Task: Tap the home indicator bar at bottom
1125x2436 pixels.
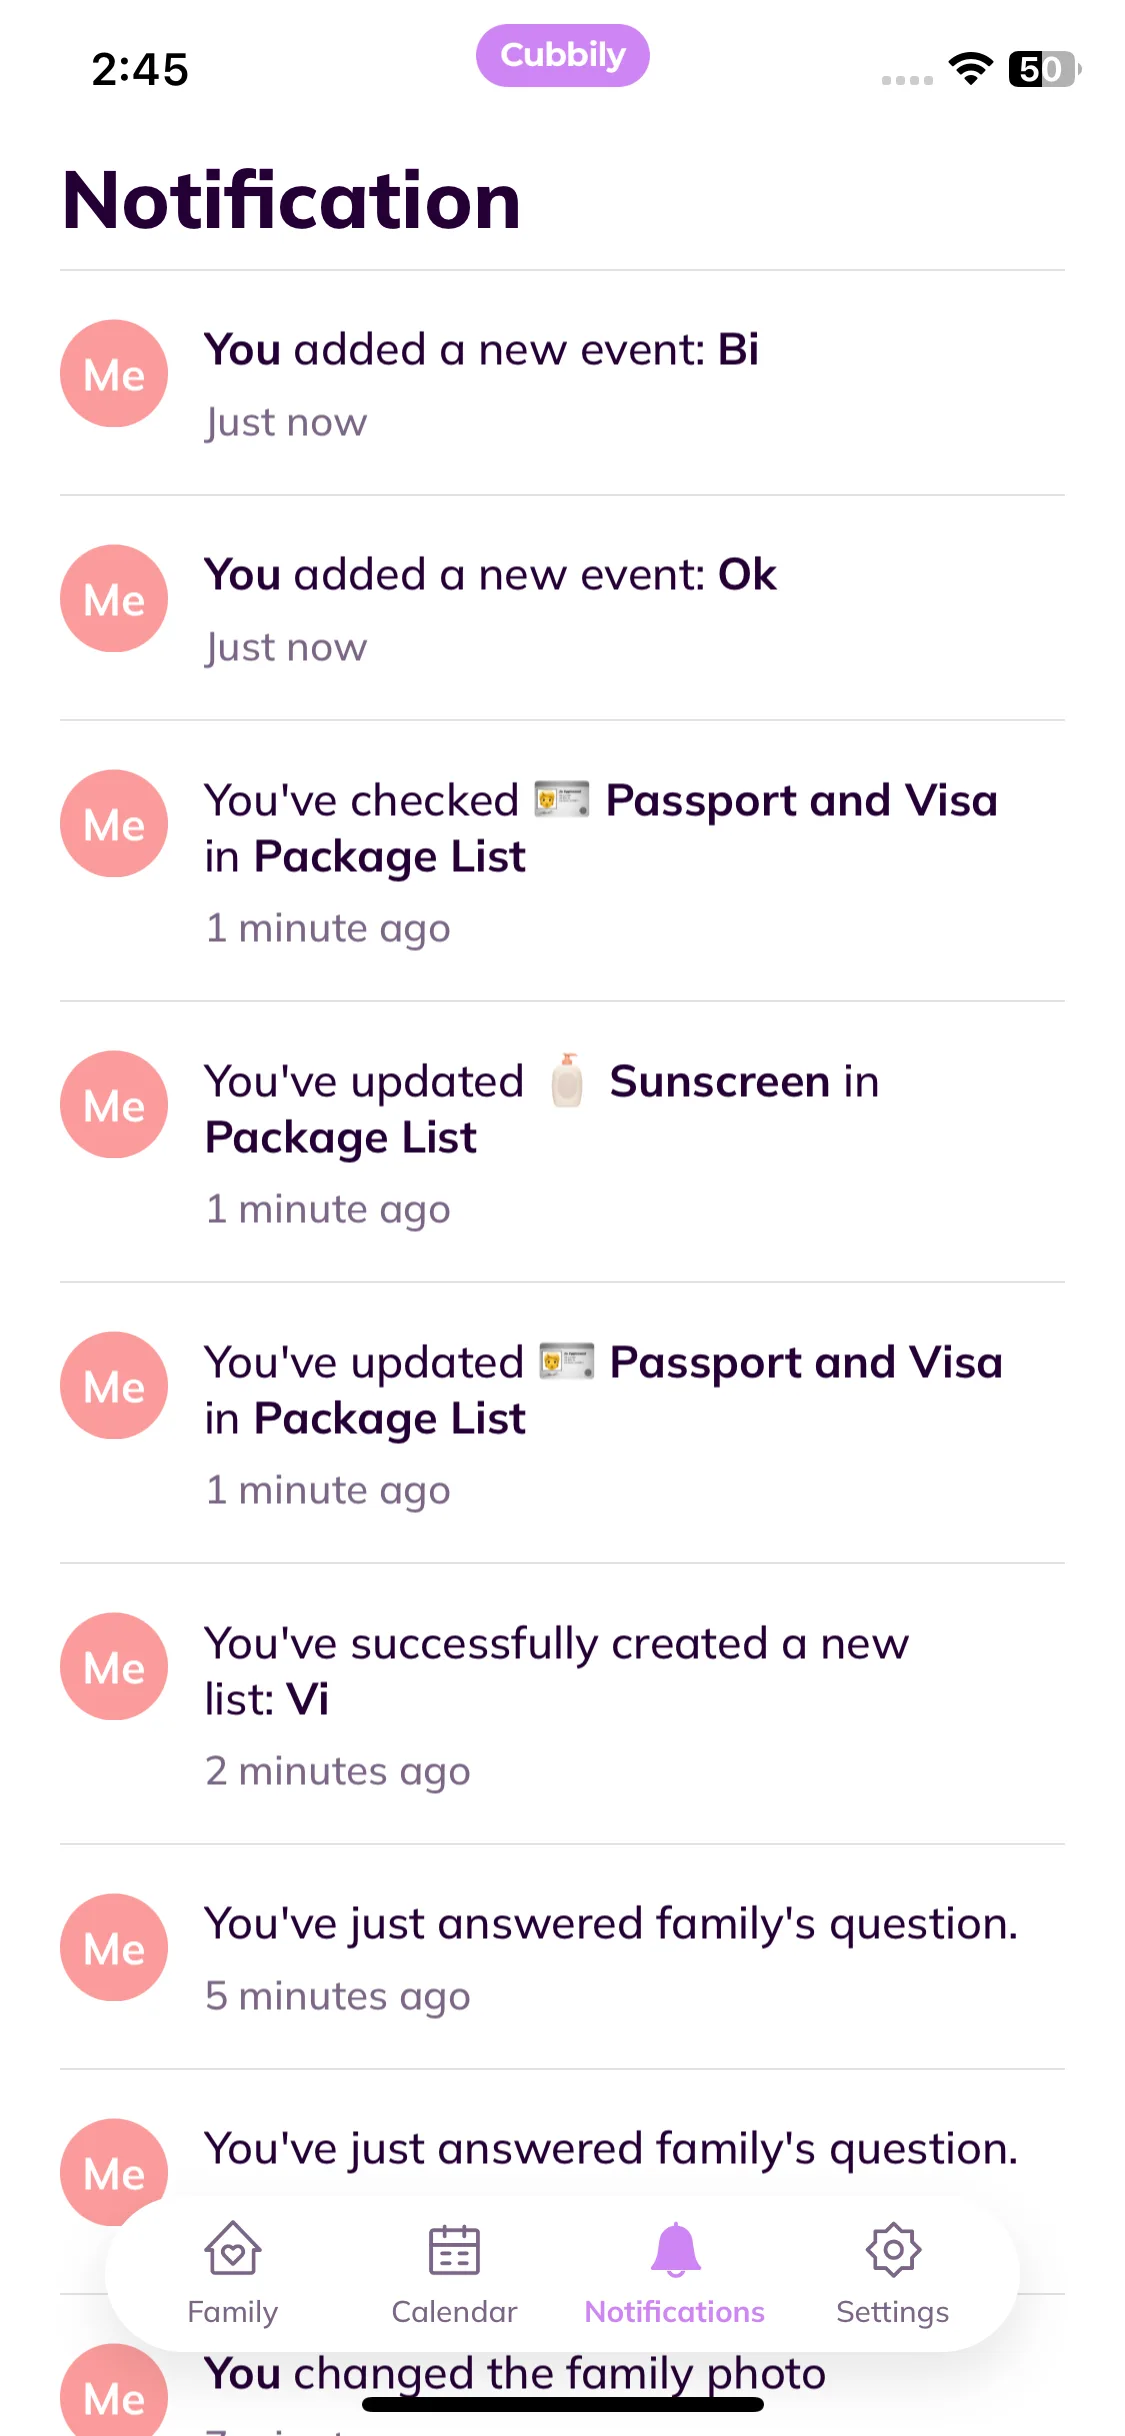Action: click(562, 2405)
